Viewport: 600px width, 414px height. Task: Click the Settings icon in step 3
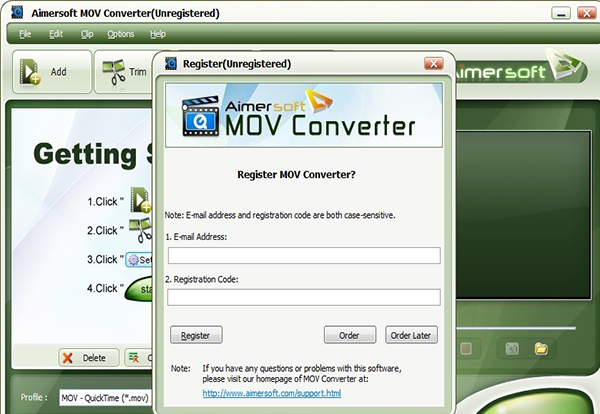pos(139,260)
